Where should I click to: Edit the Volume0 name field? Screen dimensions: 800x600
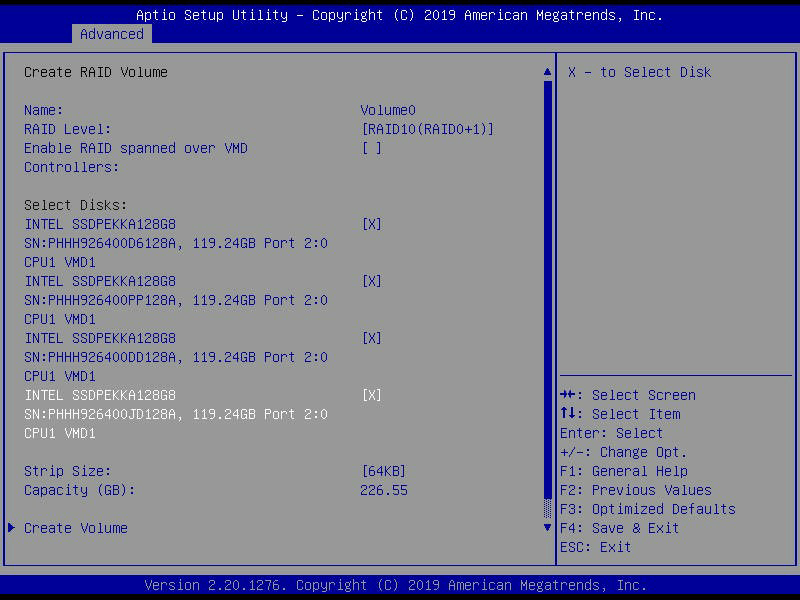pos(388,110)
